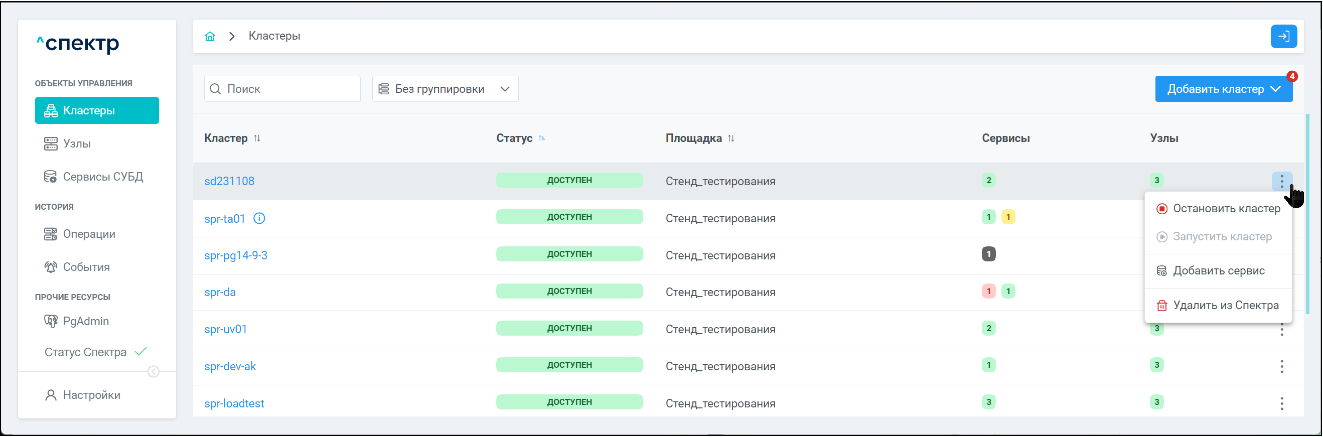The image size is (1323, 437).
Task: Click the logout icon button at top right
Action: point(1283,36)
